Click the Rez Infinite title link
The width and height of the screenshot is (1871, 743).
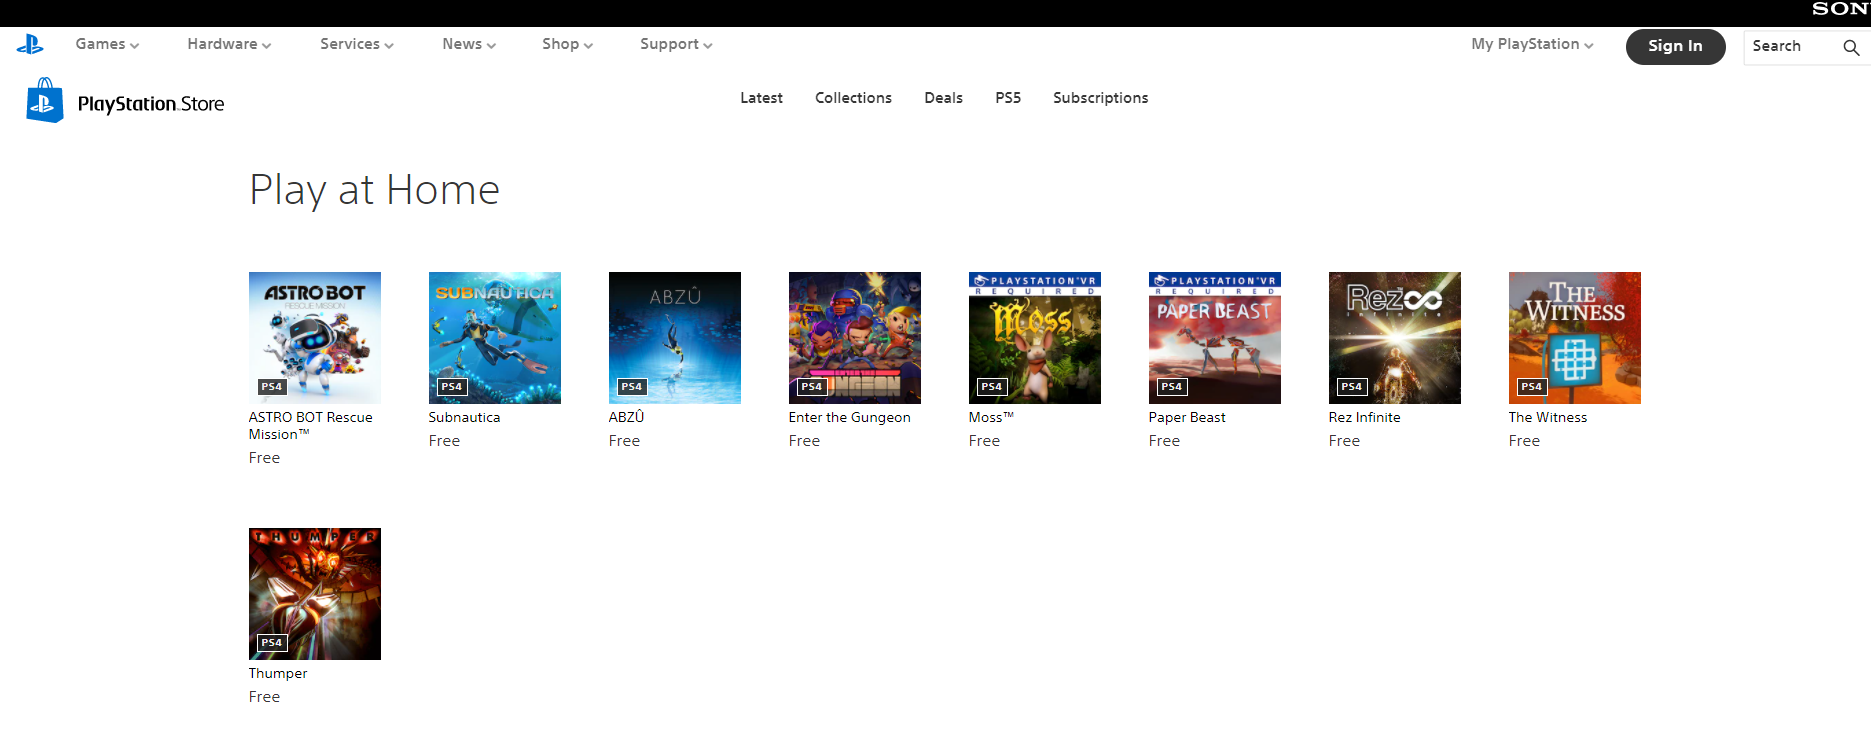(1365, 418)
